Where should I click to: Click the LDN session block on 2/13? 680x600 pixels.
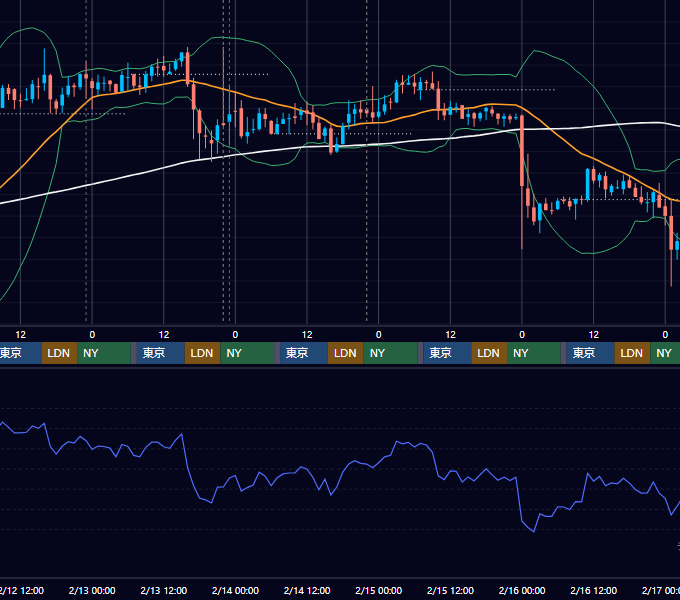pyautogui.click(x=203, y=353)
